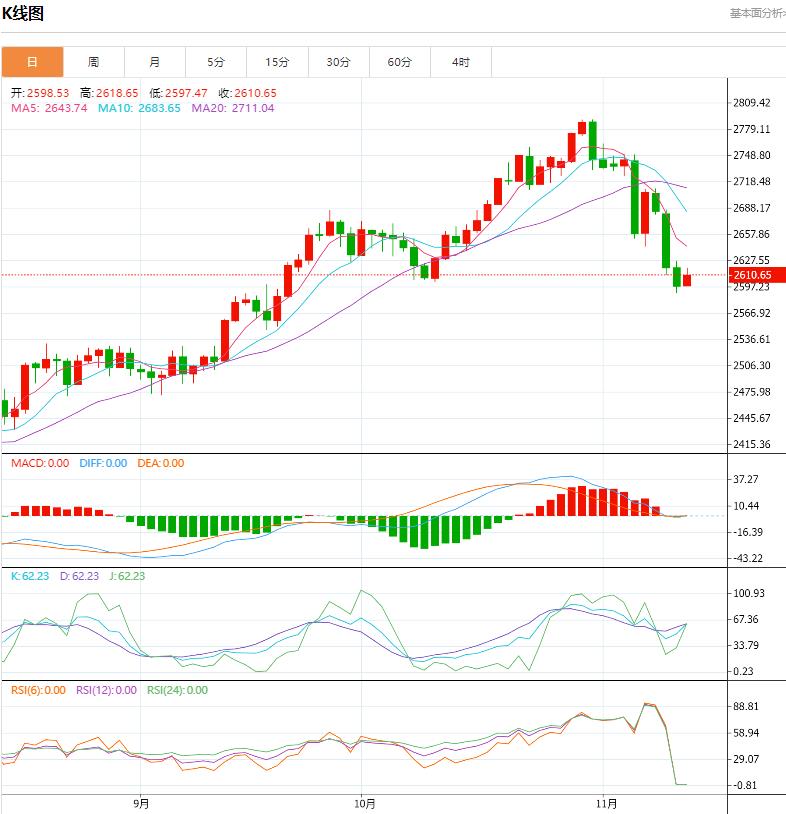
Task: Switch to the 周 weekly tab
Action: click(x=93, y=62)
